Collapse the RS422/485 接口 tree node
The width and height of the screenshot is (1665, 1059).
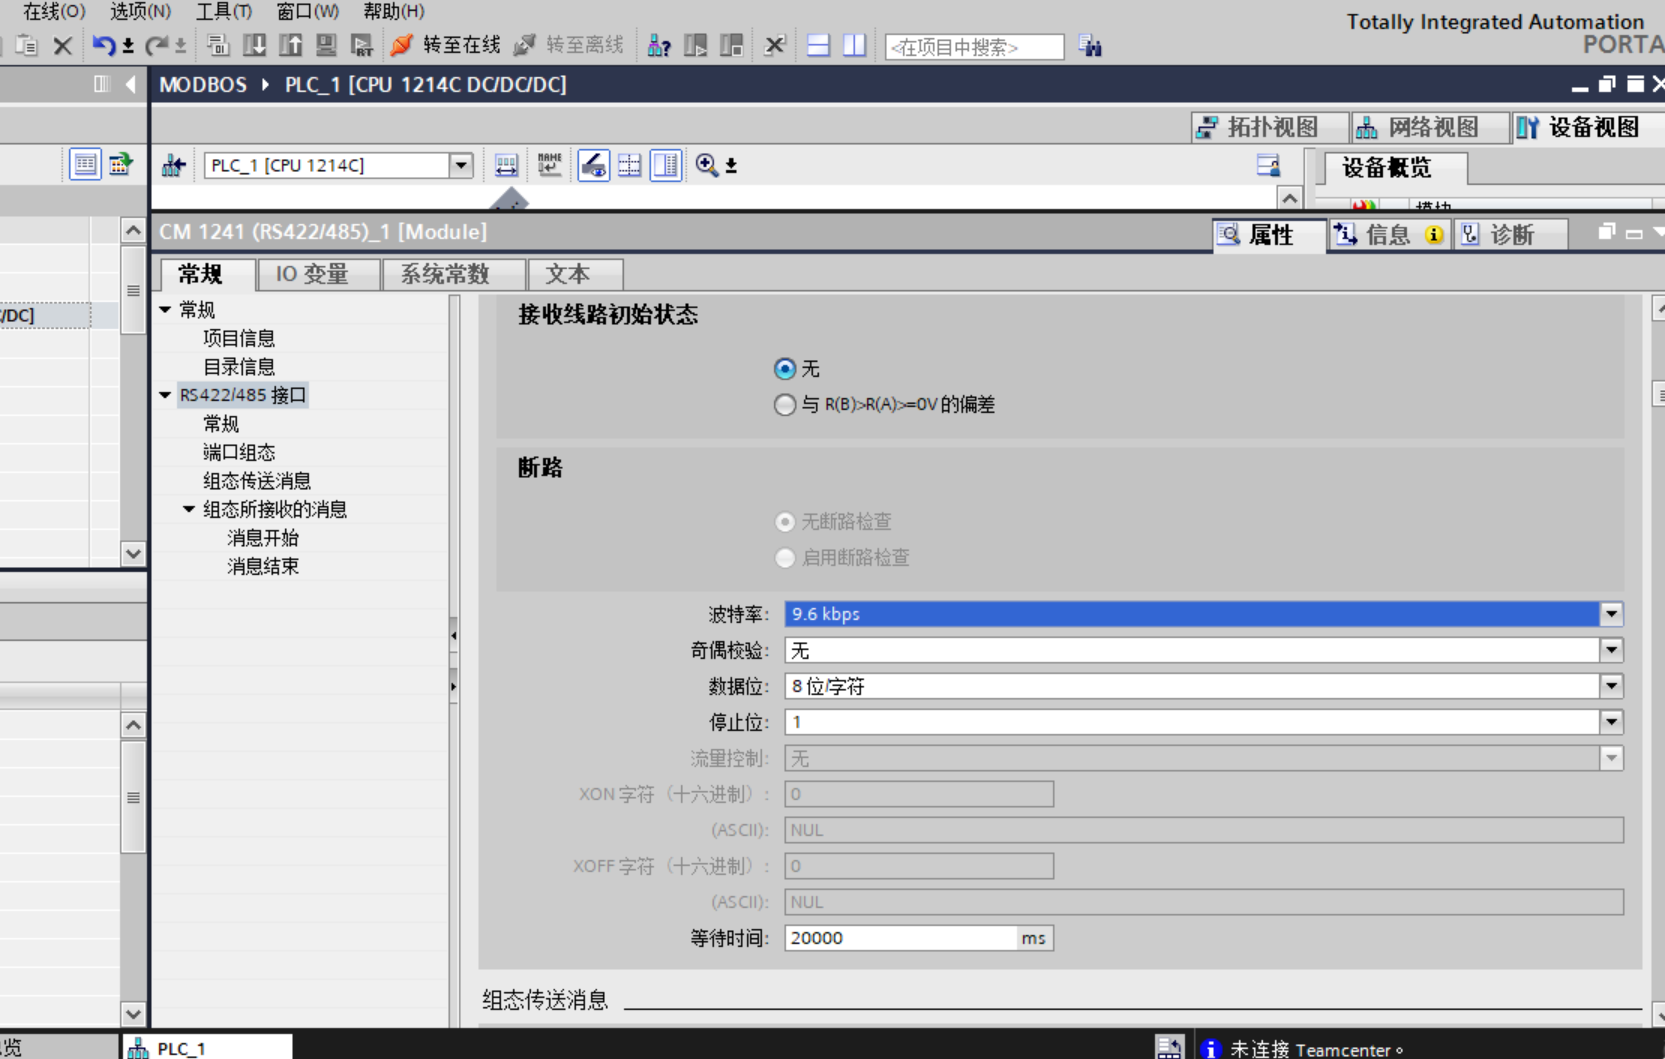166,395
